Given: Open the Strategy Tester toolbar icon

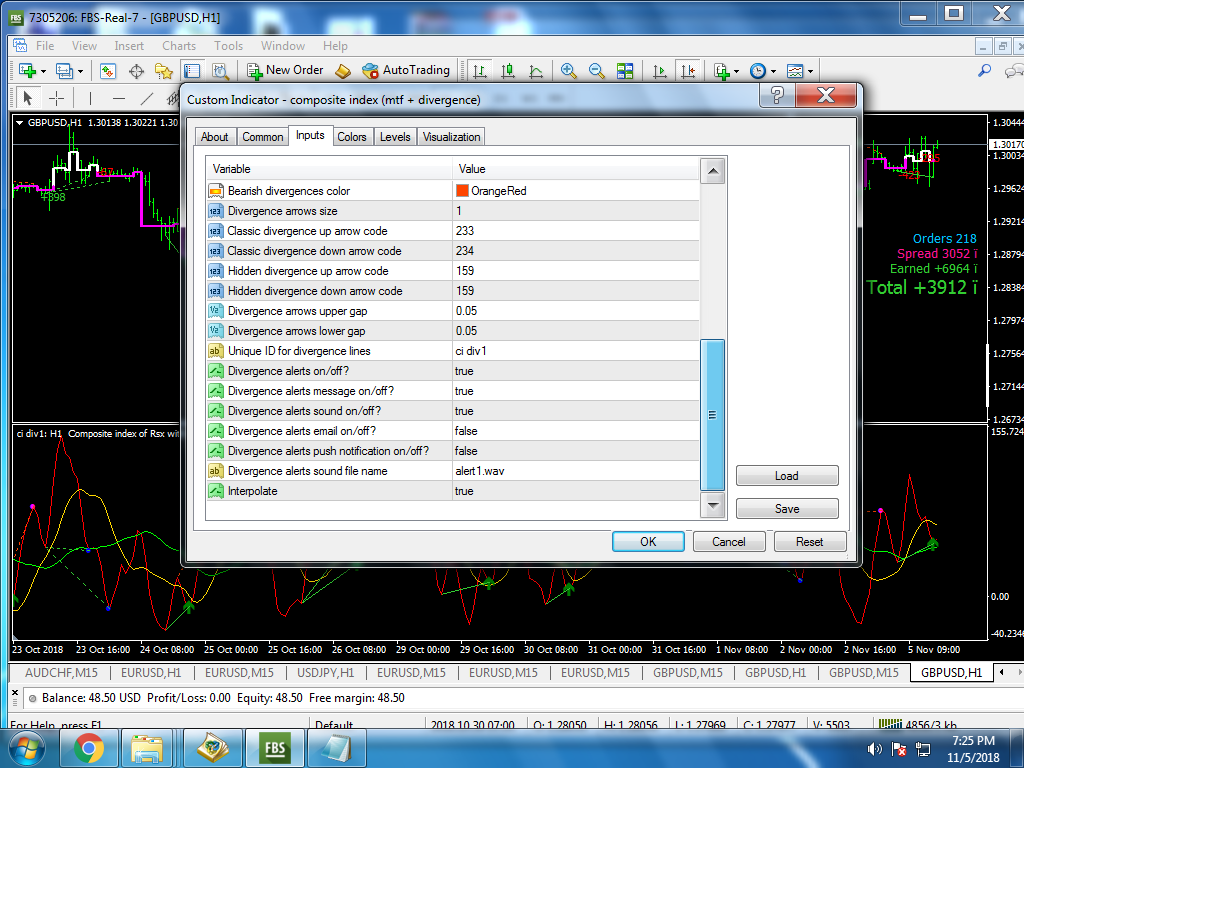Looking at the screenshot, I should pos(220,71).
